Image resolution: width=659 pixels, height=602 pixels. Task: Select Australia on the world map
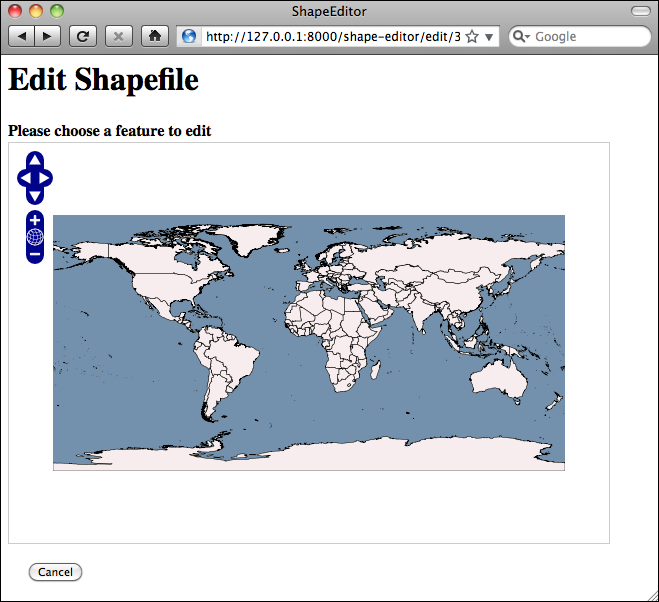point(499,379)
